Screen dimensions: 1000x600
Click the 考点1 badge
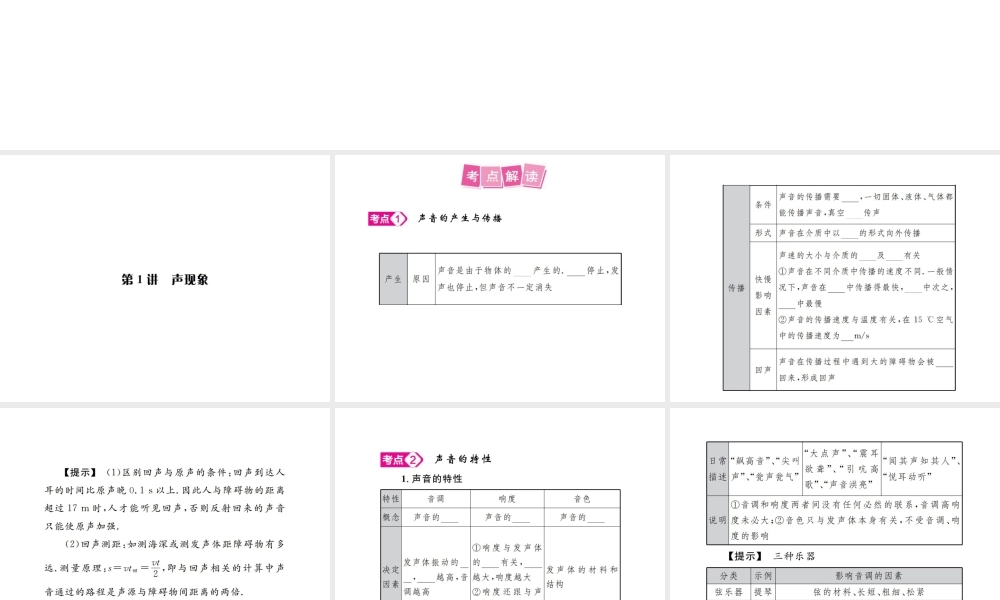387,219
